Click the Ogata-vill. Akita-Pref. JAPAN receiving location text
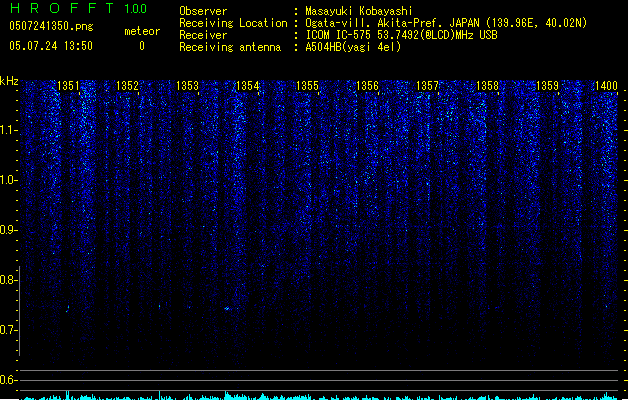 [446, 23]
